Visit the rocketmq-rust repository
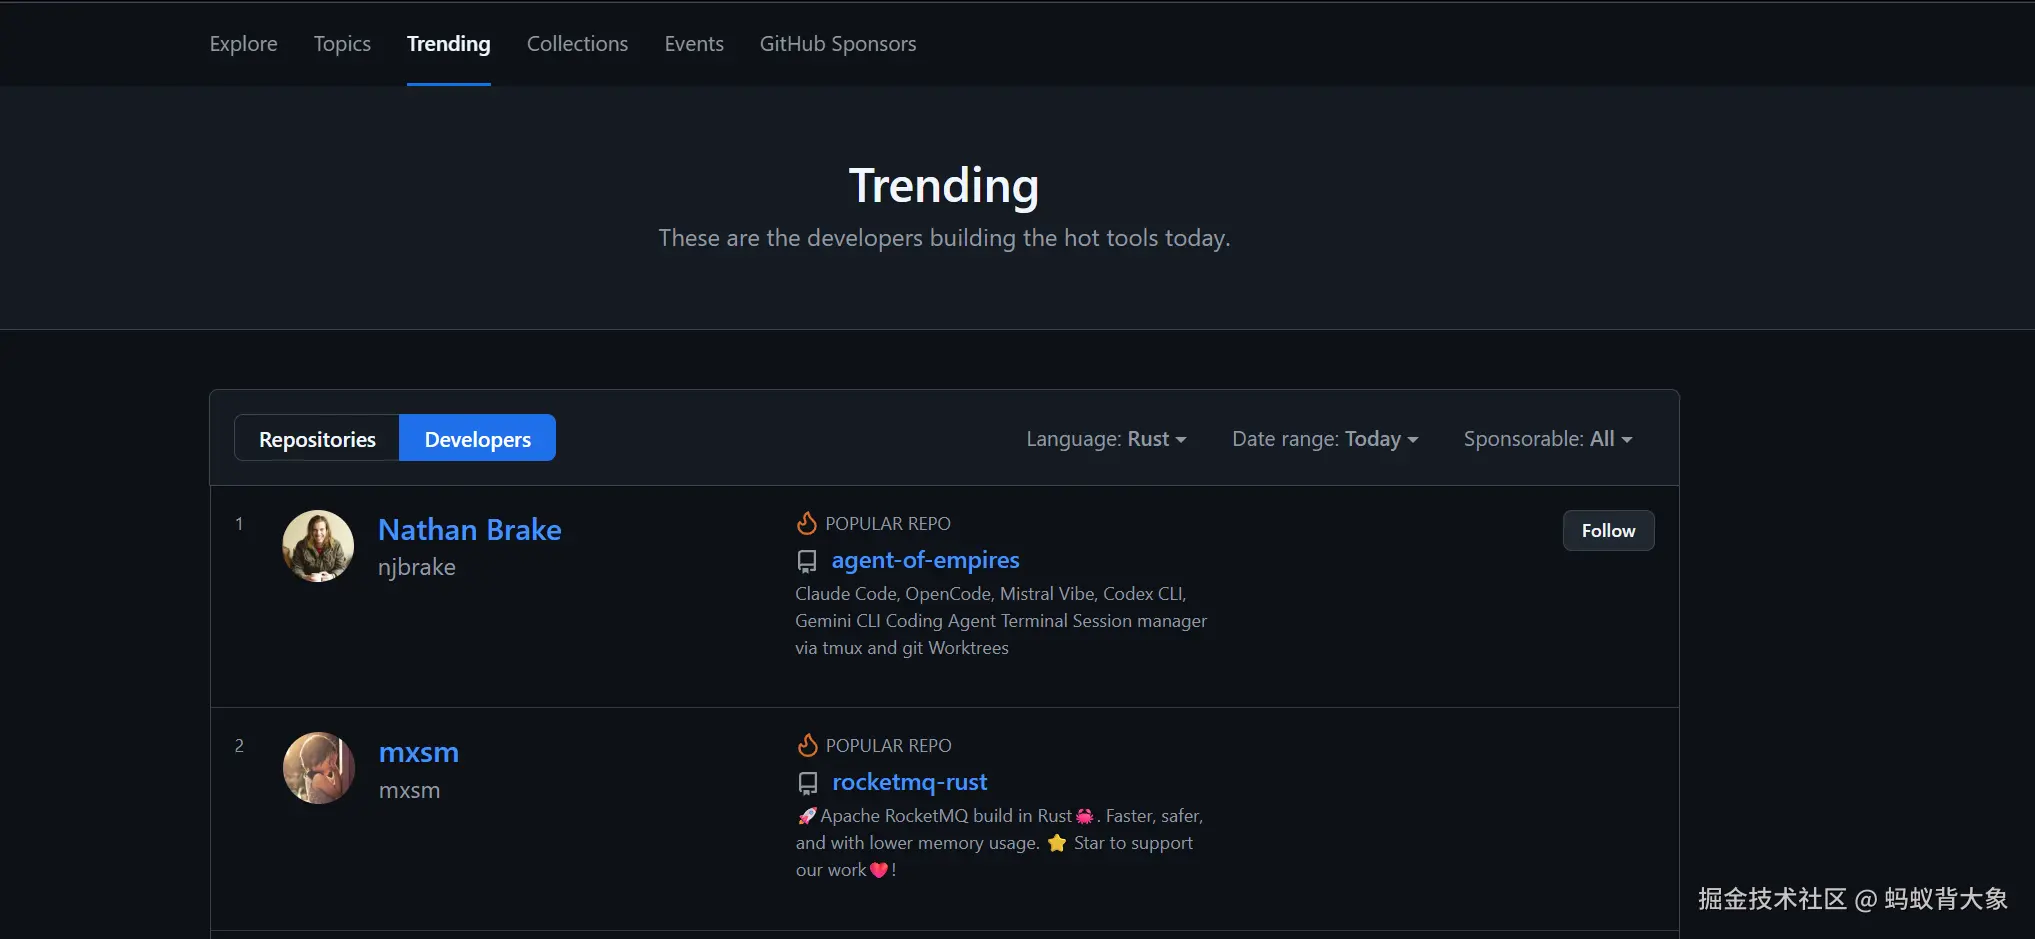The height and width of the screenshot is (939, 2035). tap(909, 782)
